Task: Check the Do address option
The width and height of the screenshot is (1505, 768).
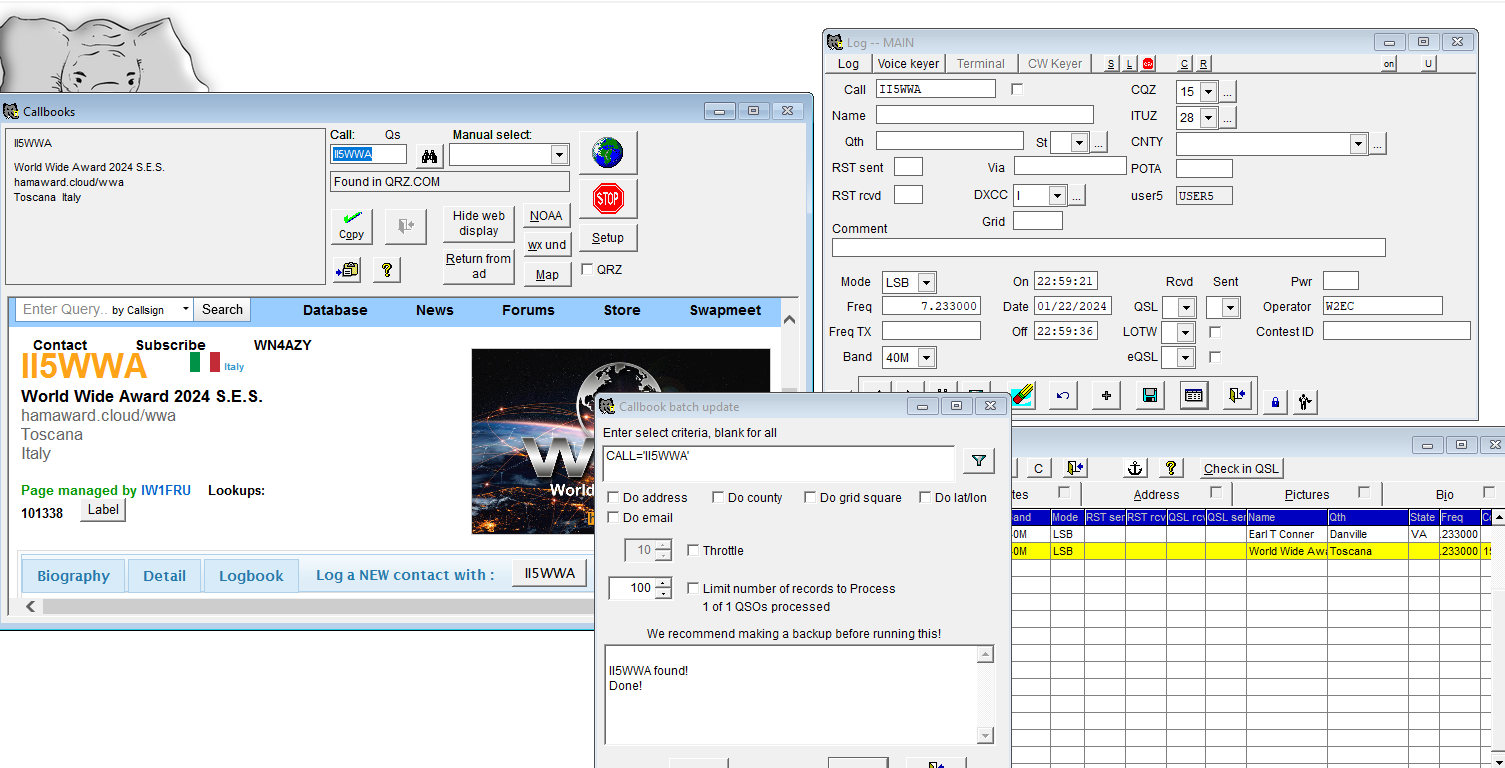Action: [613, 498]
